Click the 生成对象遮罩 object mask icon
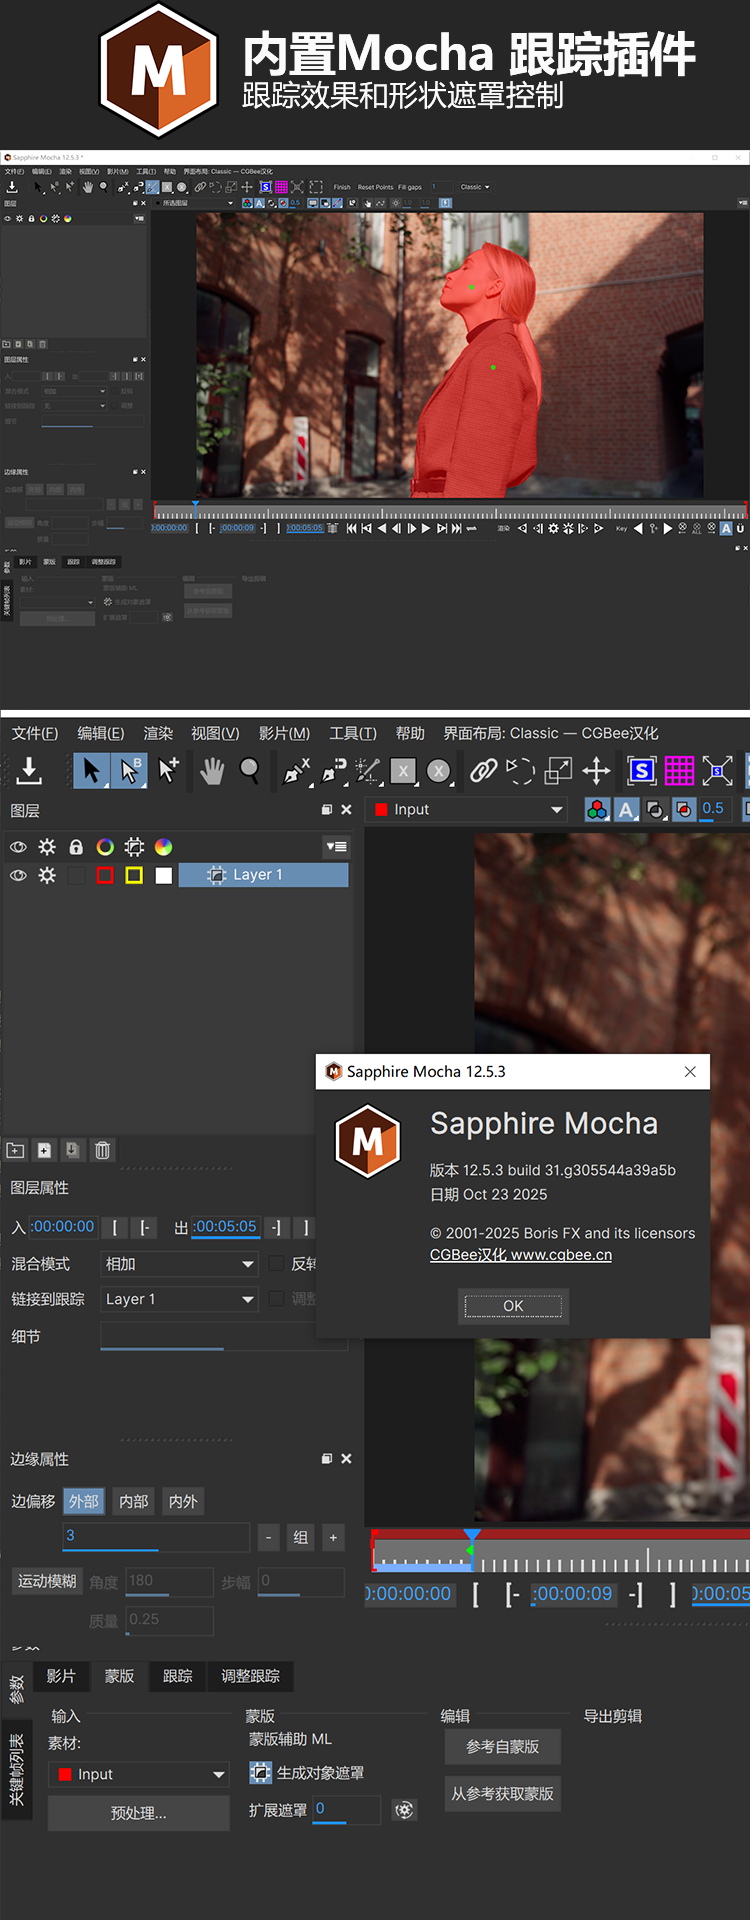The image size is (750, 1920). [x=260, y=1772]
